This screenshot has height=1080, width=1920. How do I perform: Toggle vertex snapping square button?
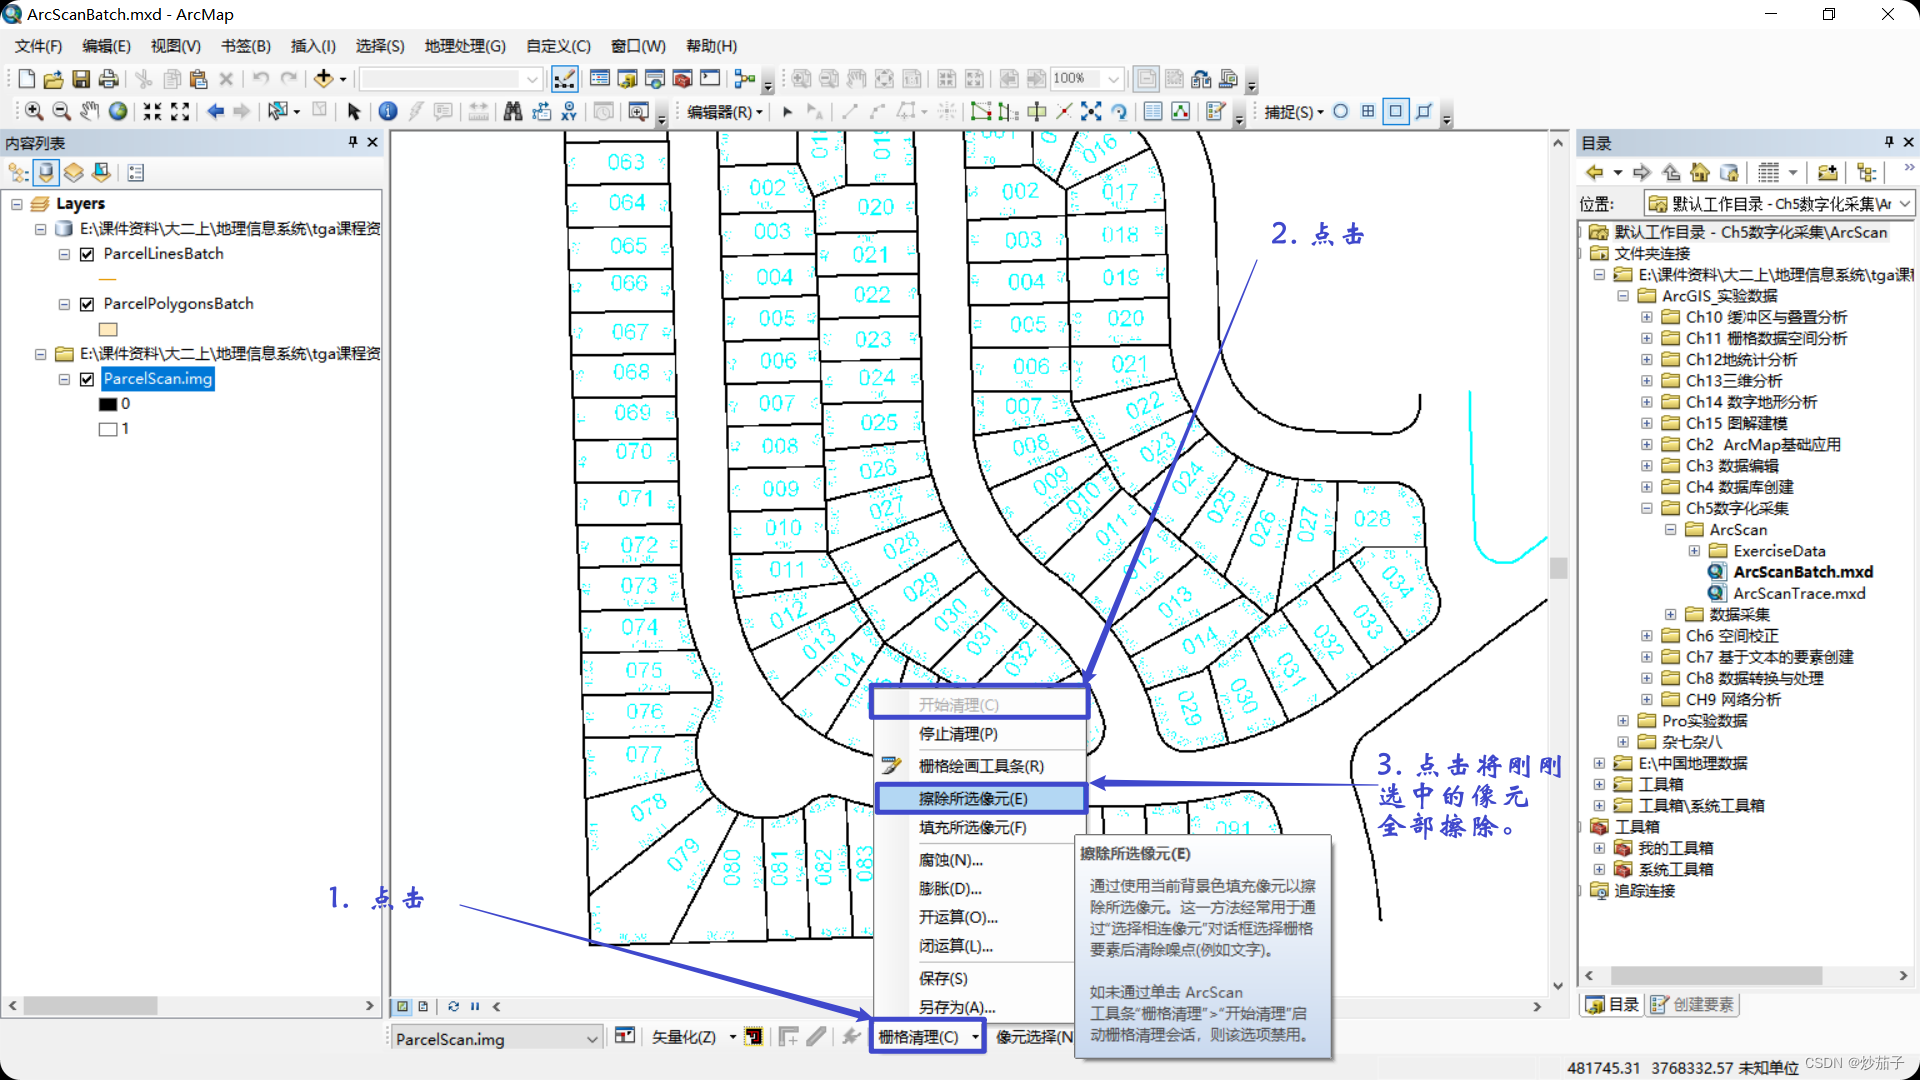1396,111
